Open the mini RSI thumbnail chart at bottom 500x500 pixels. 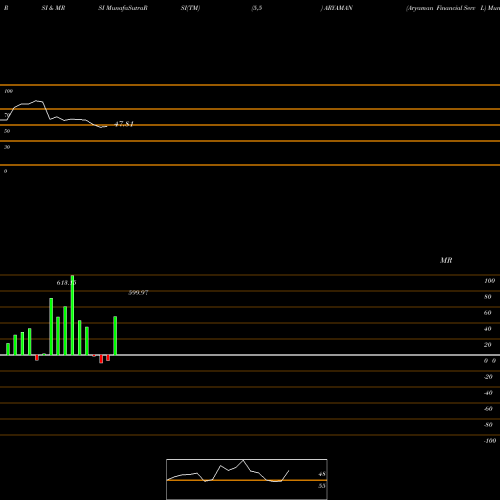point(247,479)
